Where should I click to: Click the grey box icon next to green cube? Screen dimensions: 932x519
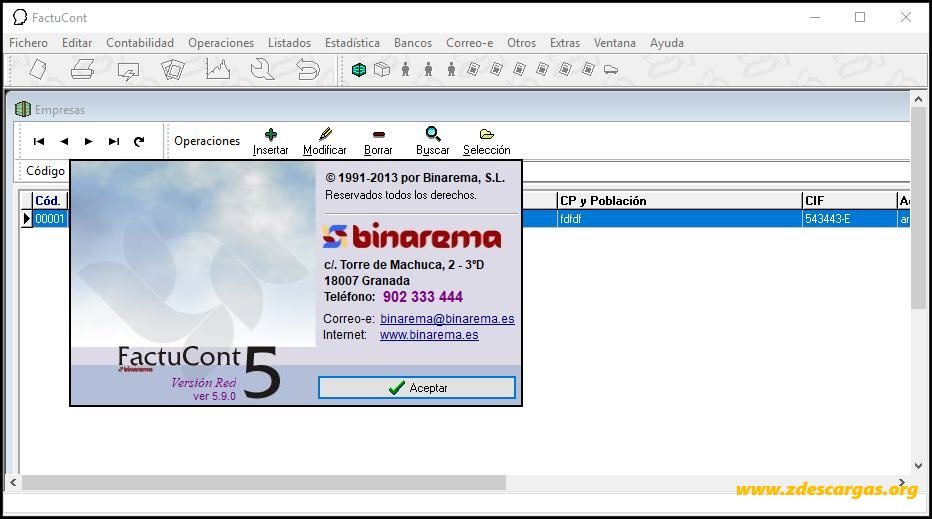point(382,70)
